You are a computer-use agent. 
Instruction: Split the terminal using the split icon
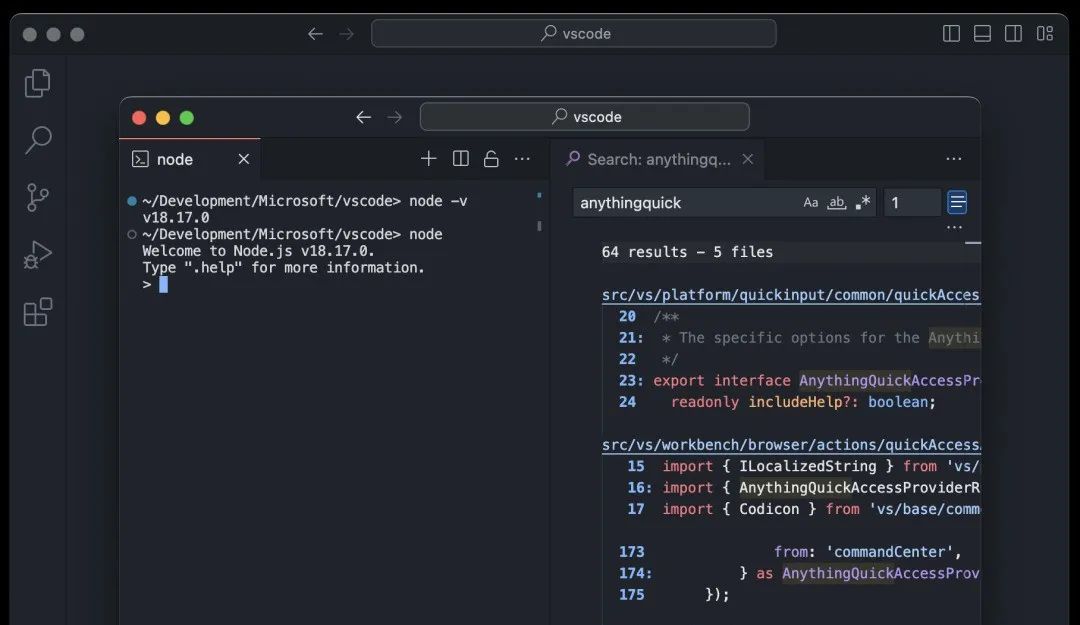coord(461,158)
